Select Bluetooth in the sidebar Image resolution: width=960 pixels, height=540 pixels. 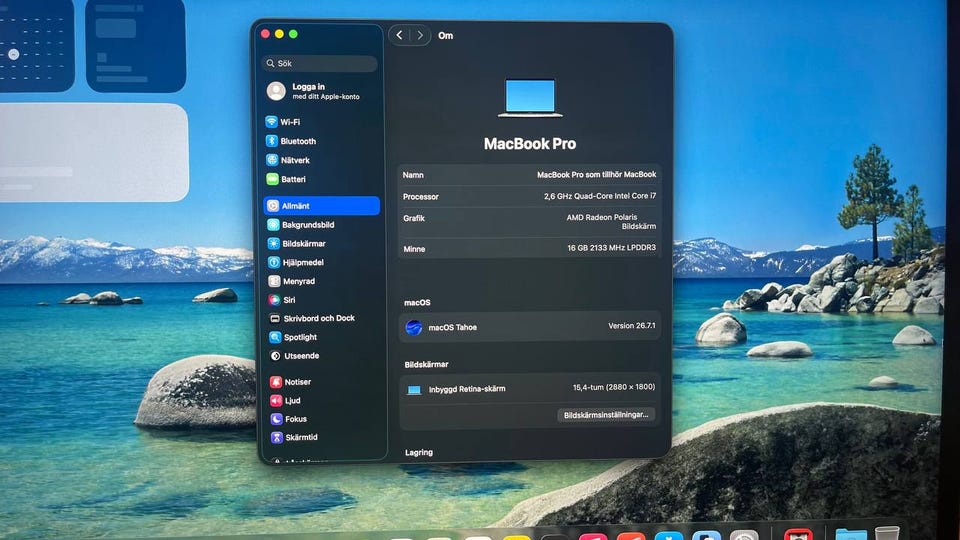pyautogui.click(x=320, y=141)
